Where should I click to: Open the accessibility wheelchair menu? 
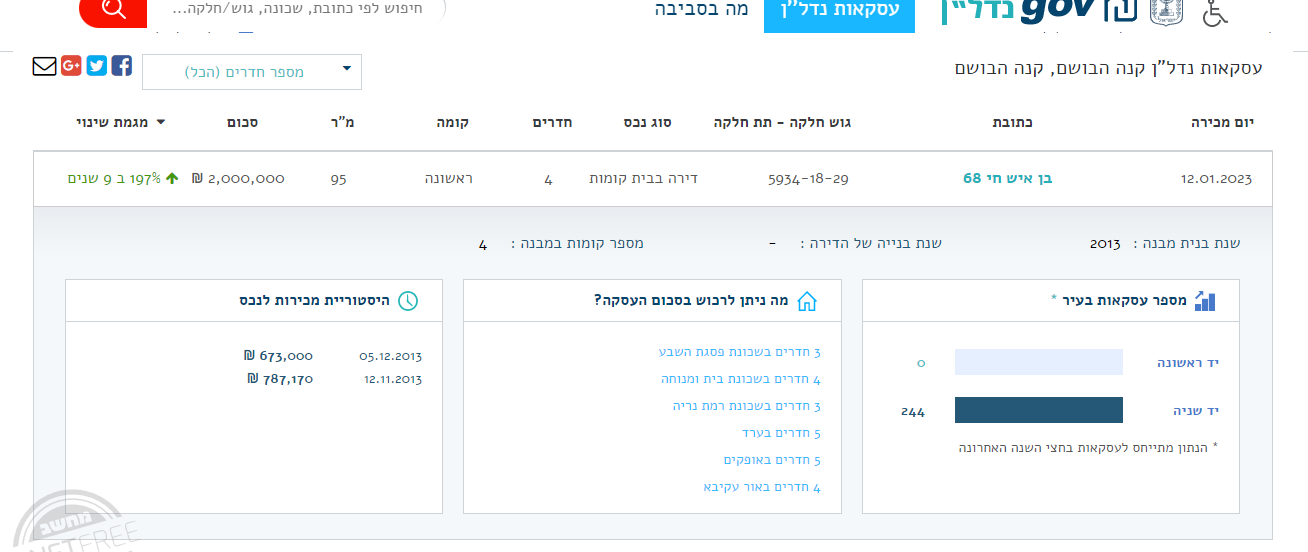coord(1214,12)
